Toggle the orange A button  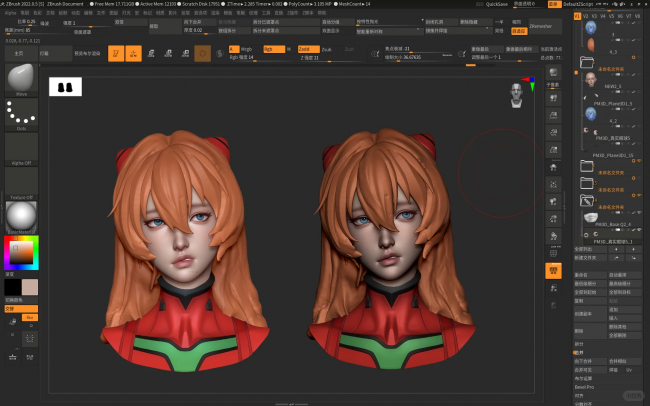[234, 49]
